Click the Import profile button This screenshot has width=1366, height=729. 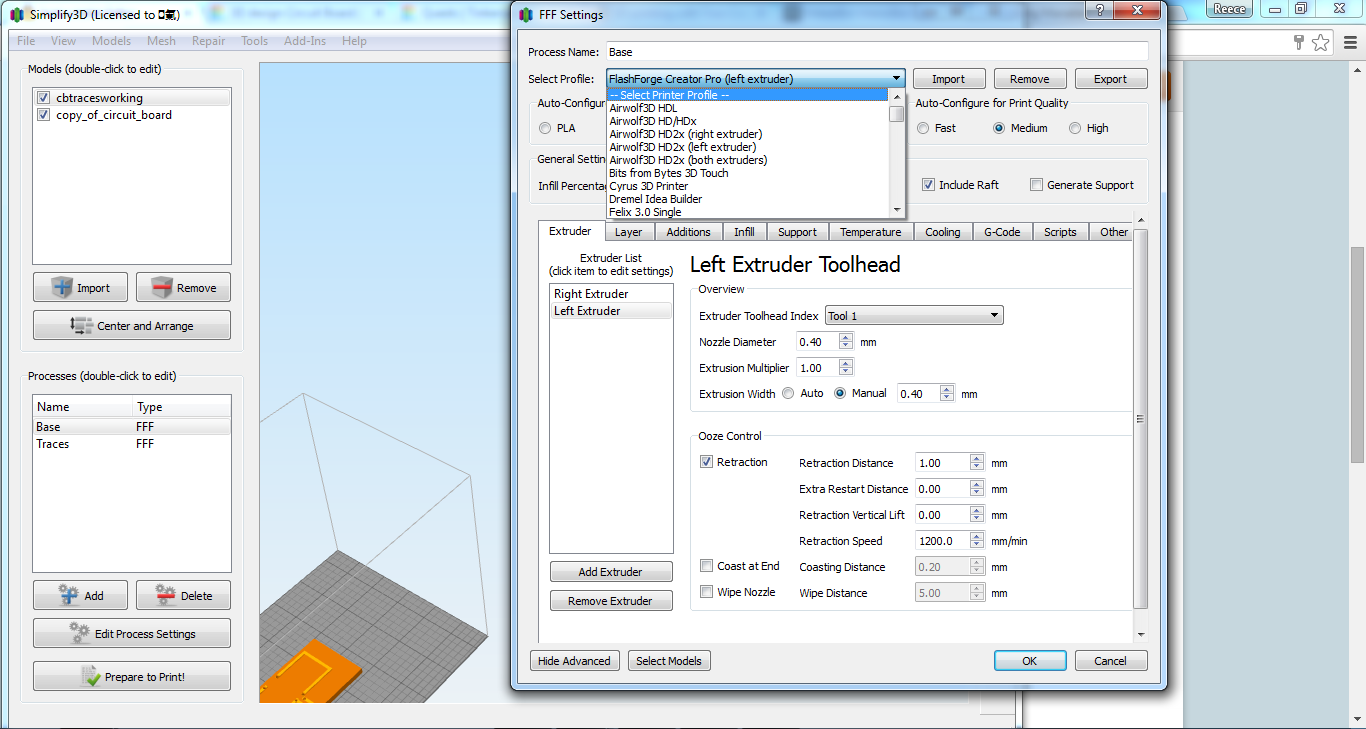pyautogui.click(x=949, y=79)
